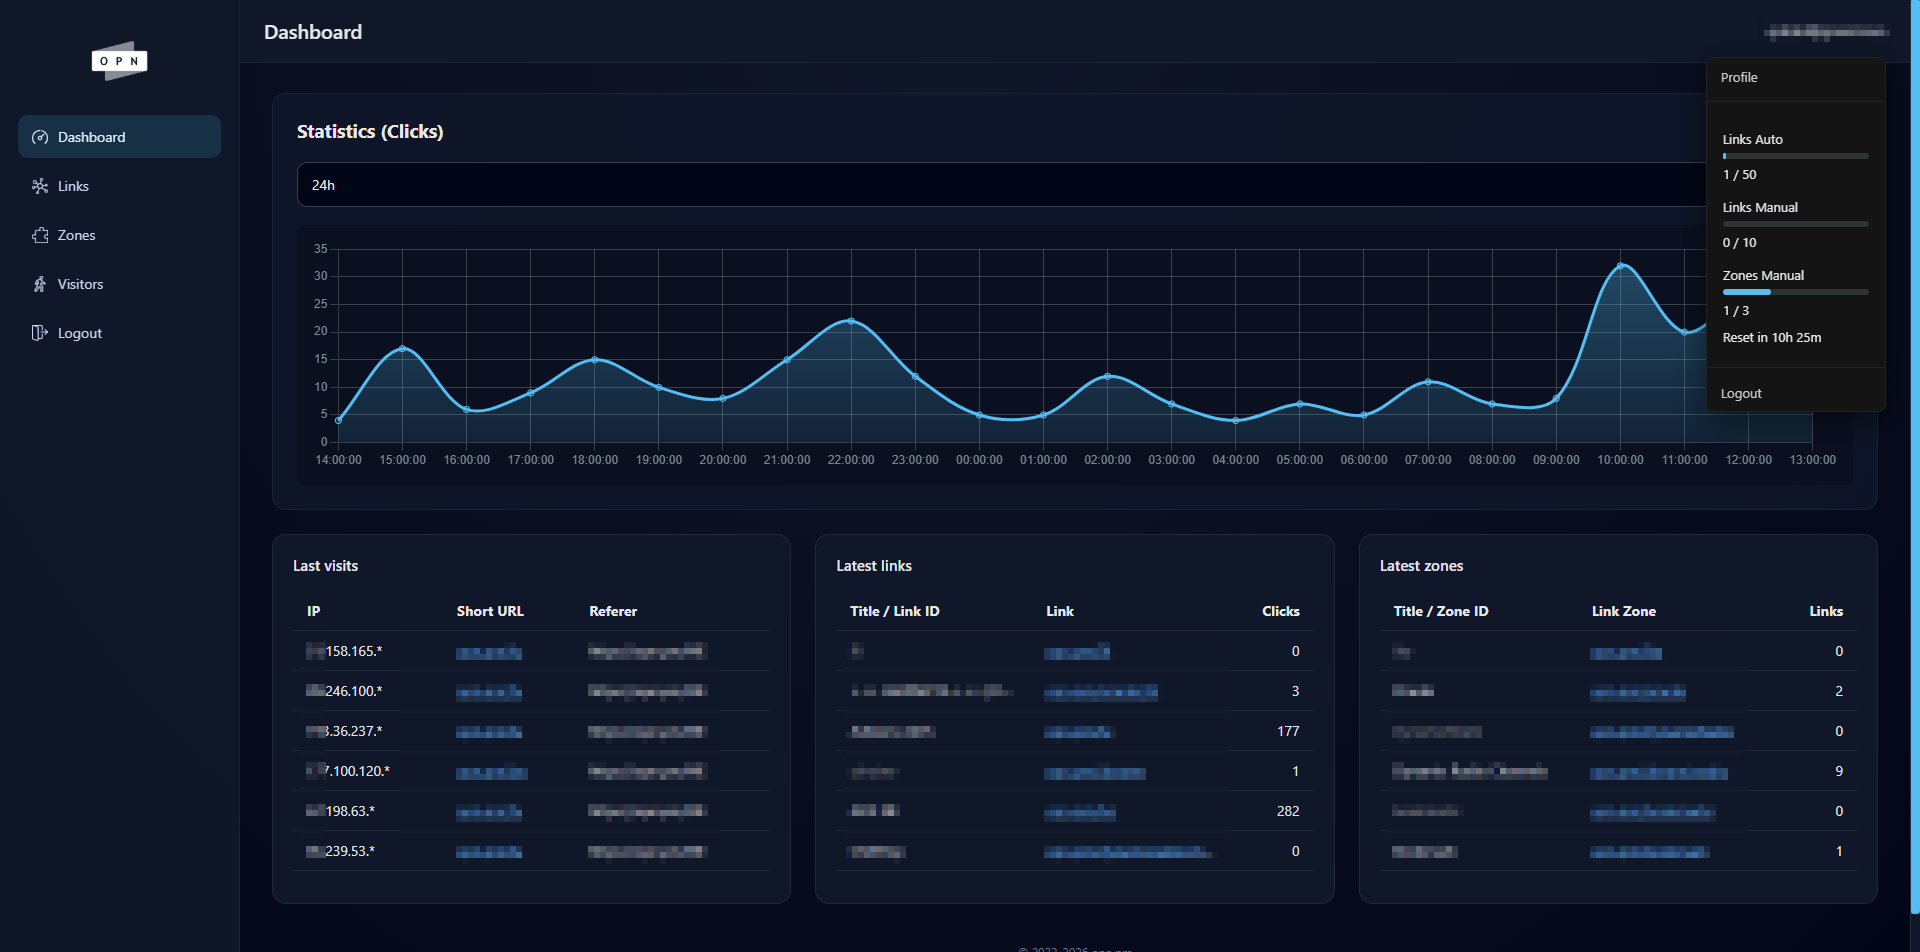The image size is (1920, 952).
Task: Click the Clicks column header in Latest links
Action: pyautogui.click(x=1281, y=611)
